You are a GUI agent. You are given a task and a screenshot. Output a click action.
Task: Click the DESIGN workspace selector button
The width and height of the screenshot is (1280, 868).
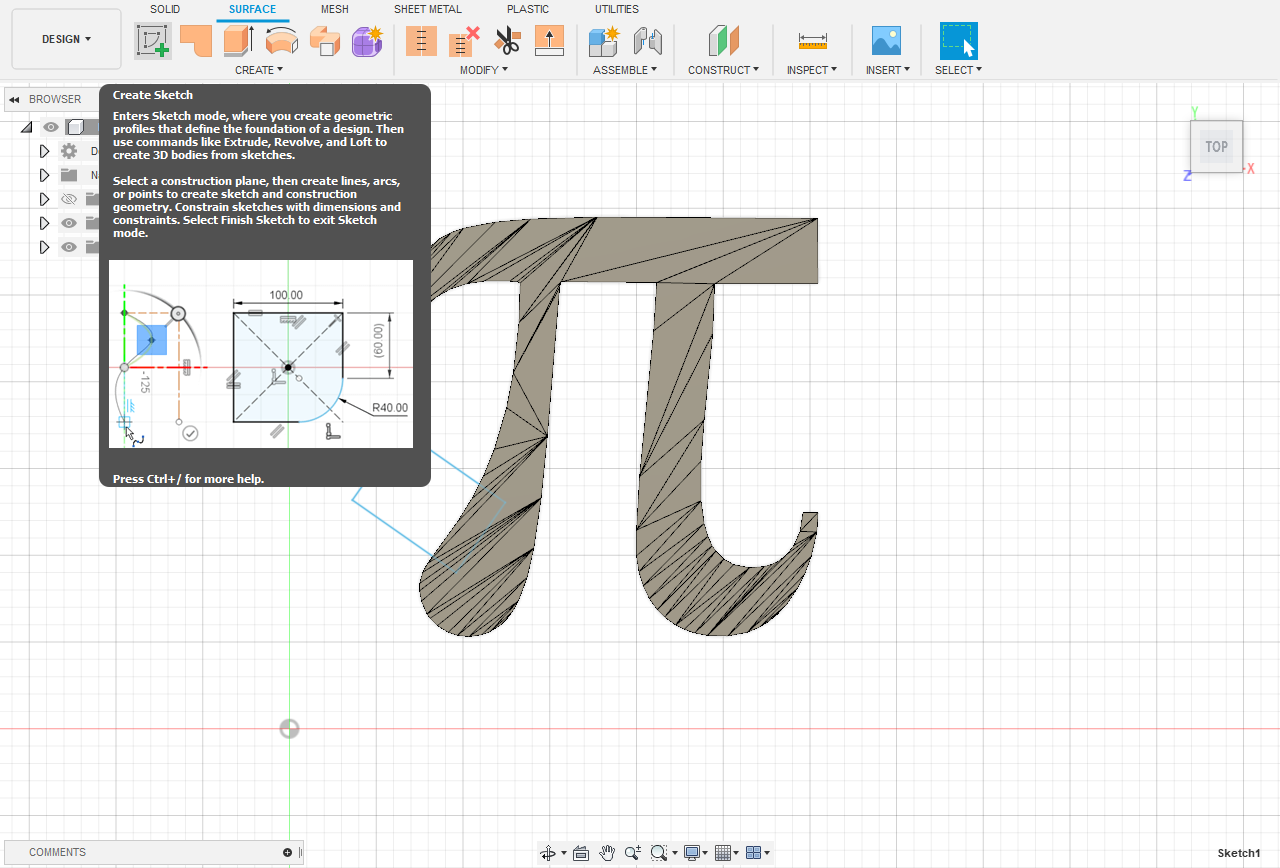click(x=66, y=38)
